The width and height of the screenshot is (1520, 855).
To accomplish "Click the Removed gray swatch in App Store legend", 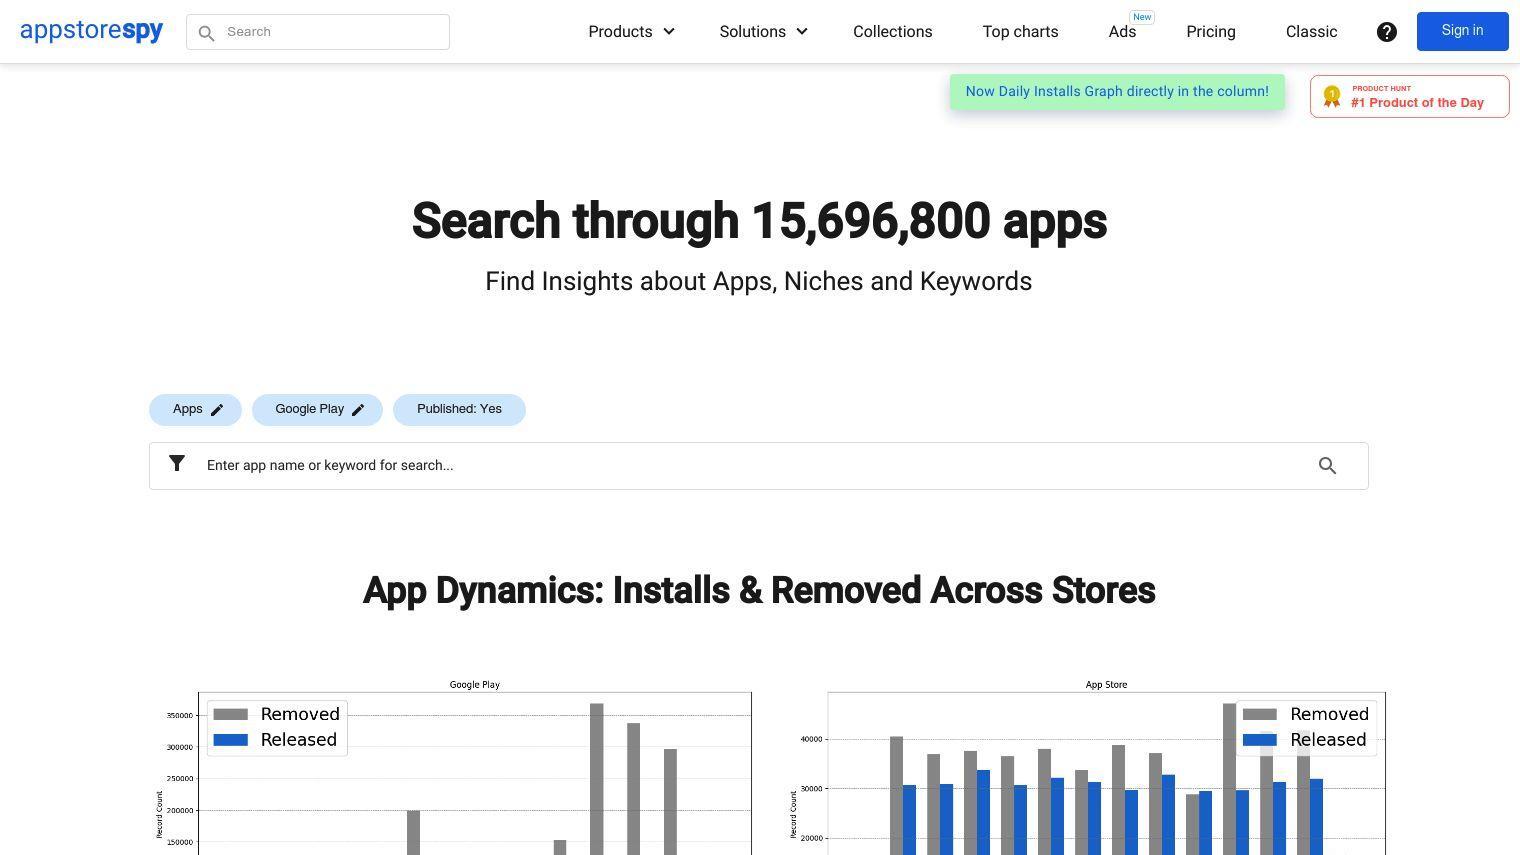I will pyautogui.click(x=1260, y=714).
